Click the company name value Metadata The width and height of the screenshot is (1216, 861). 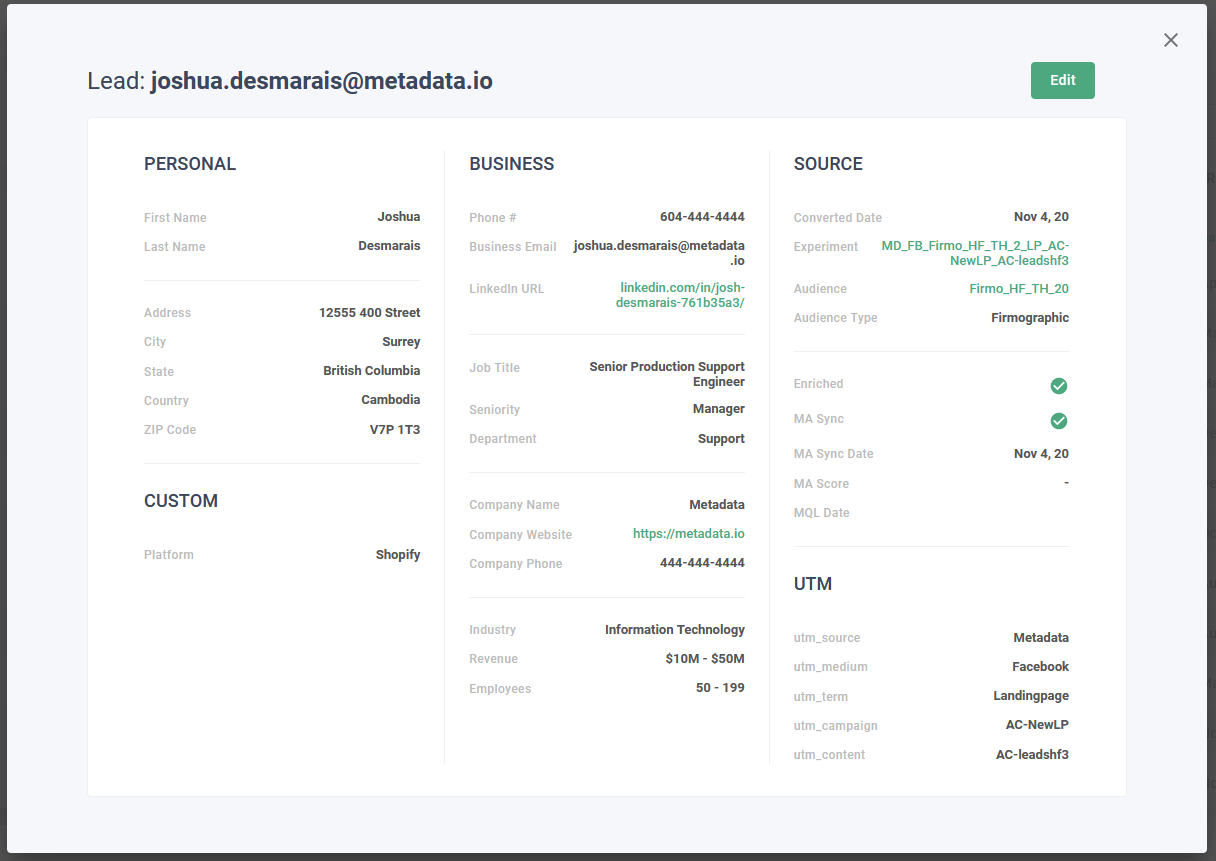click(x=717, y=505)
